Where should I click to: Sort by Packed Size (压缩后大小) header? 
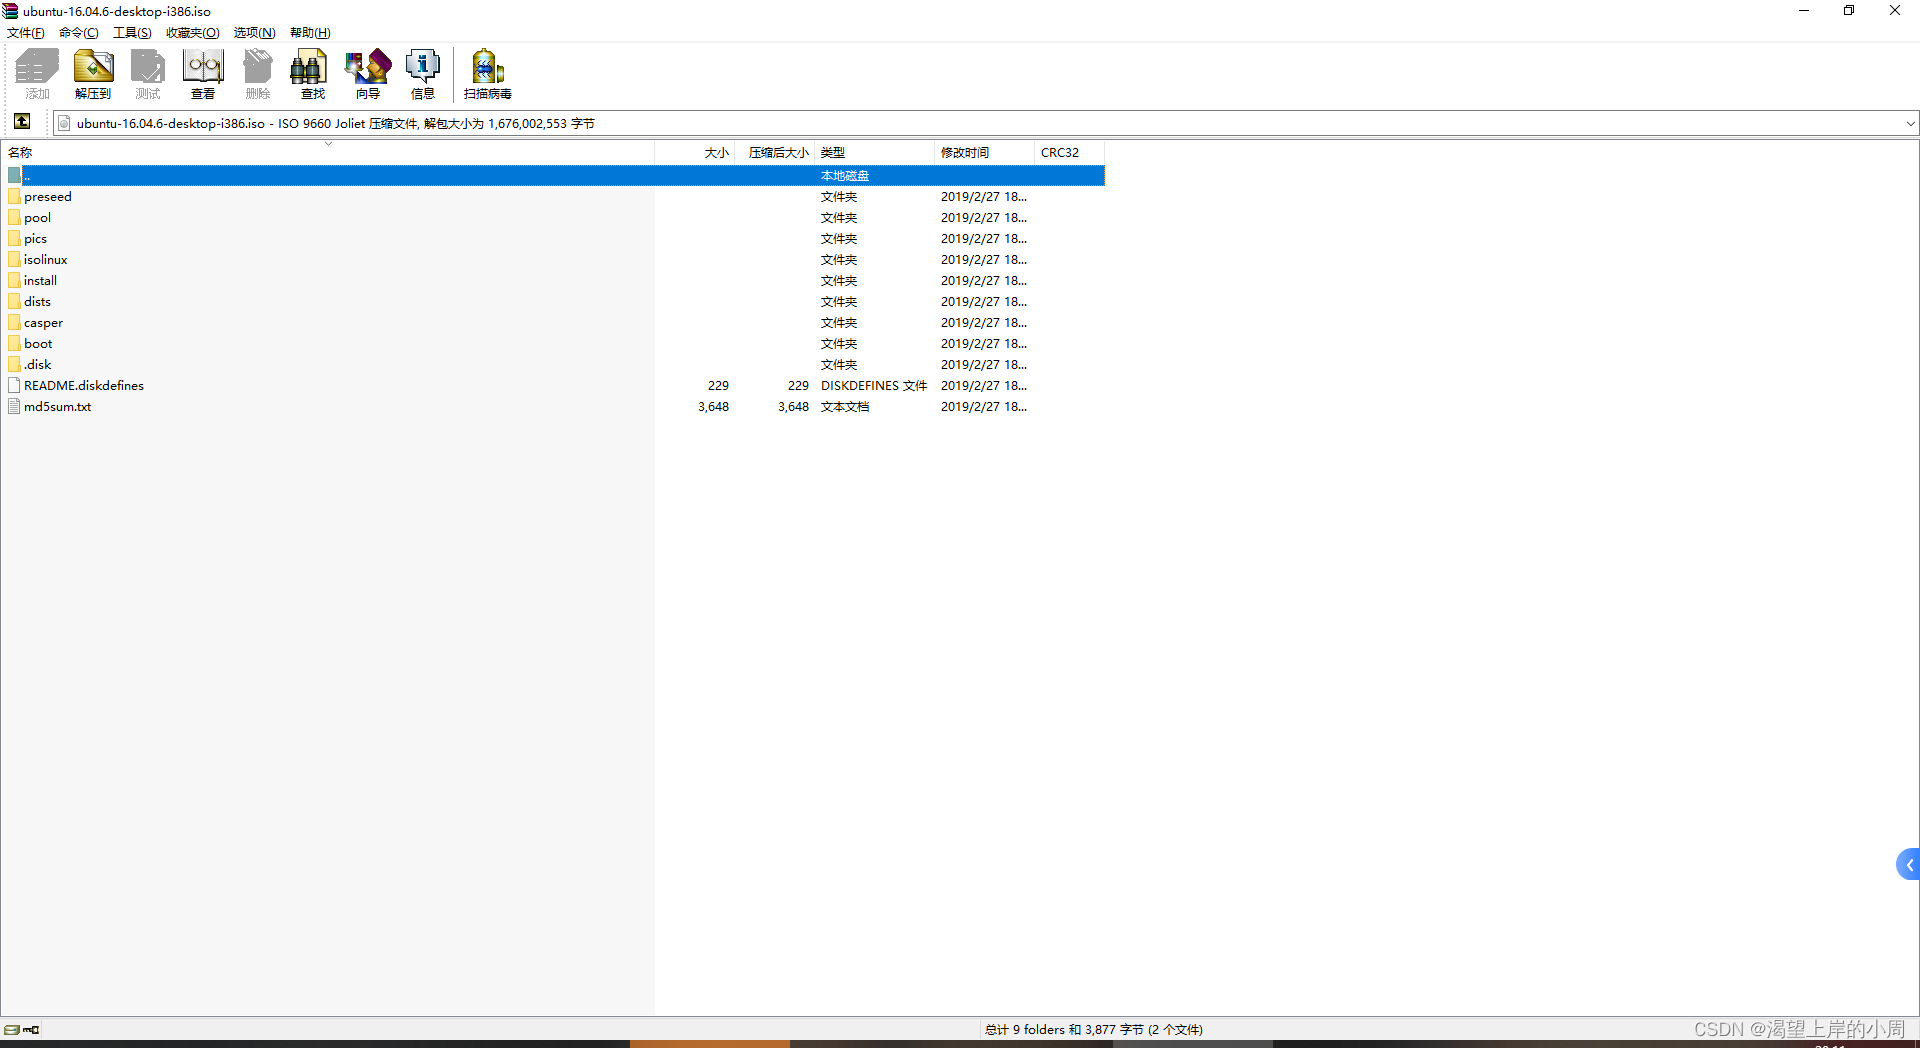click(x=775, y=152)
